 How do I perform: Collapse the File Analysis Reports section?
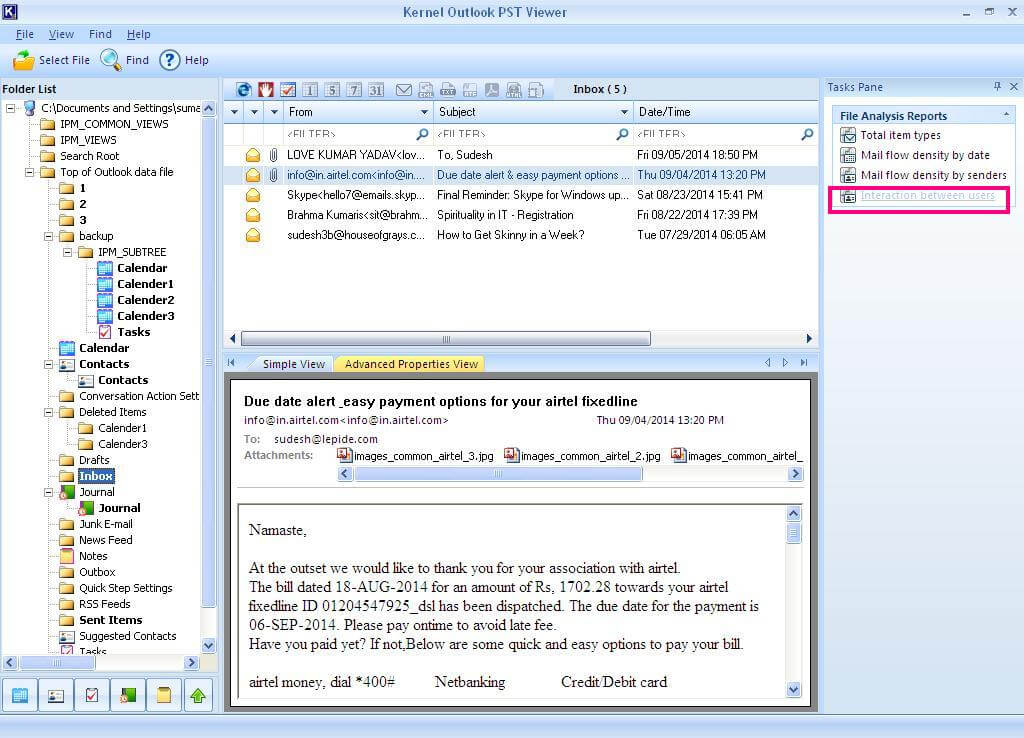(x=1006, y=115)
